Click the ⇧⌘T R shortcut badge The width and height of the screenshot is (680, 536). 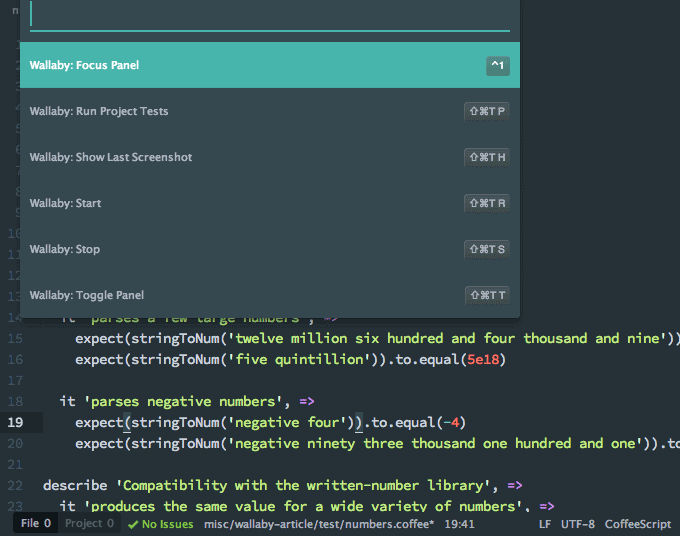pyautogui.click(x=487, y=203)
